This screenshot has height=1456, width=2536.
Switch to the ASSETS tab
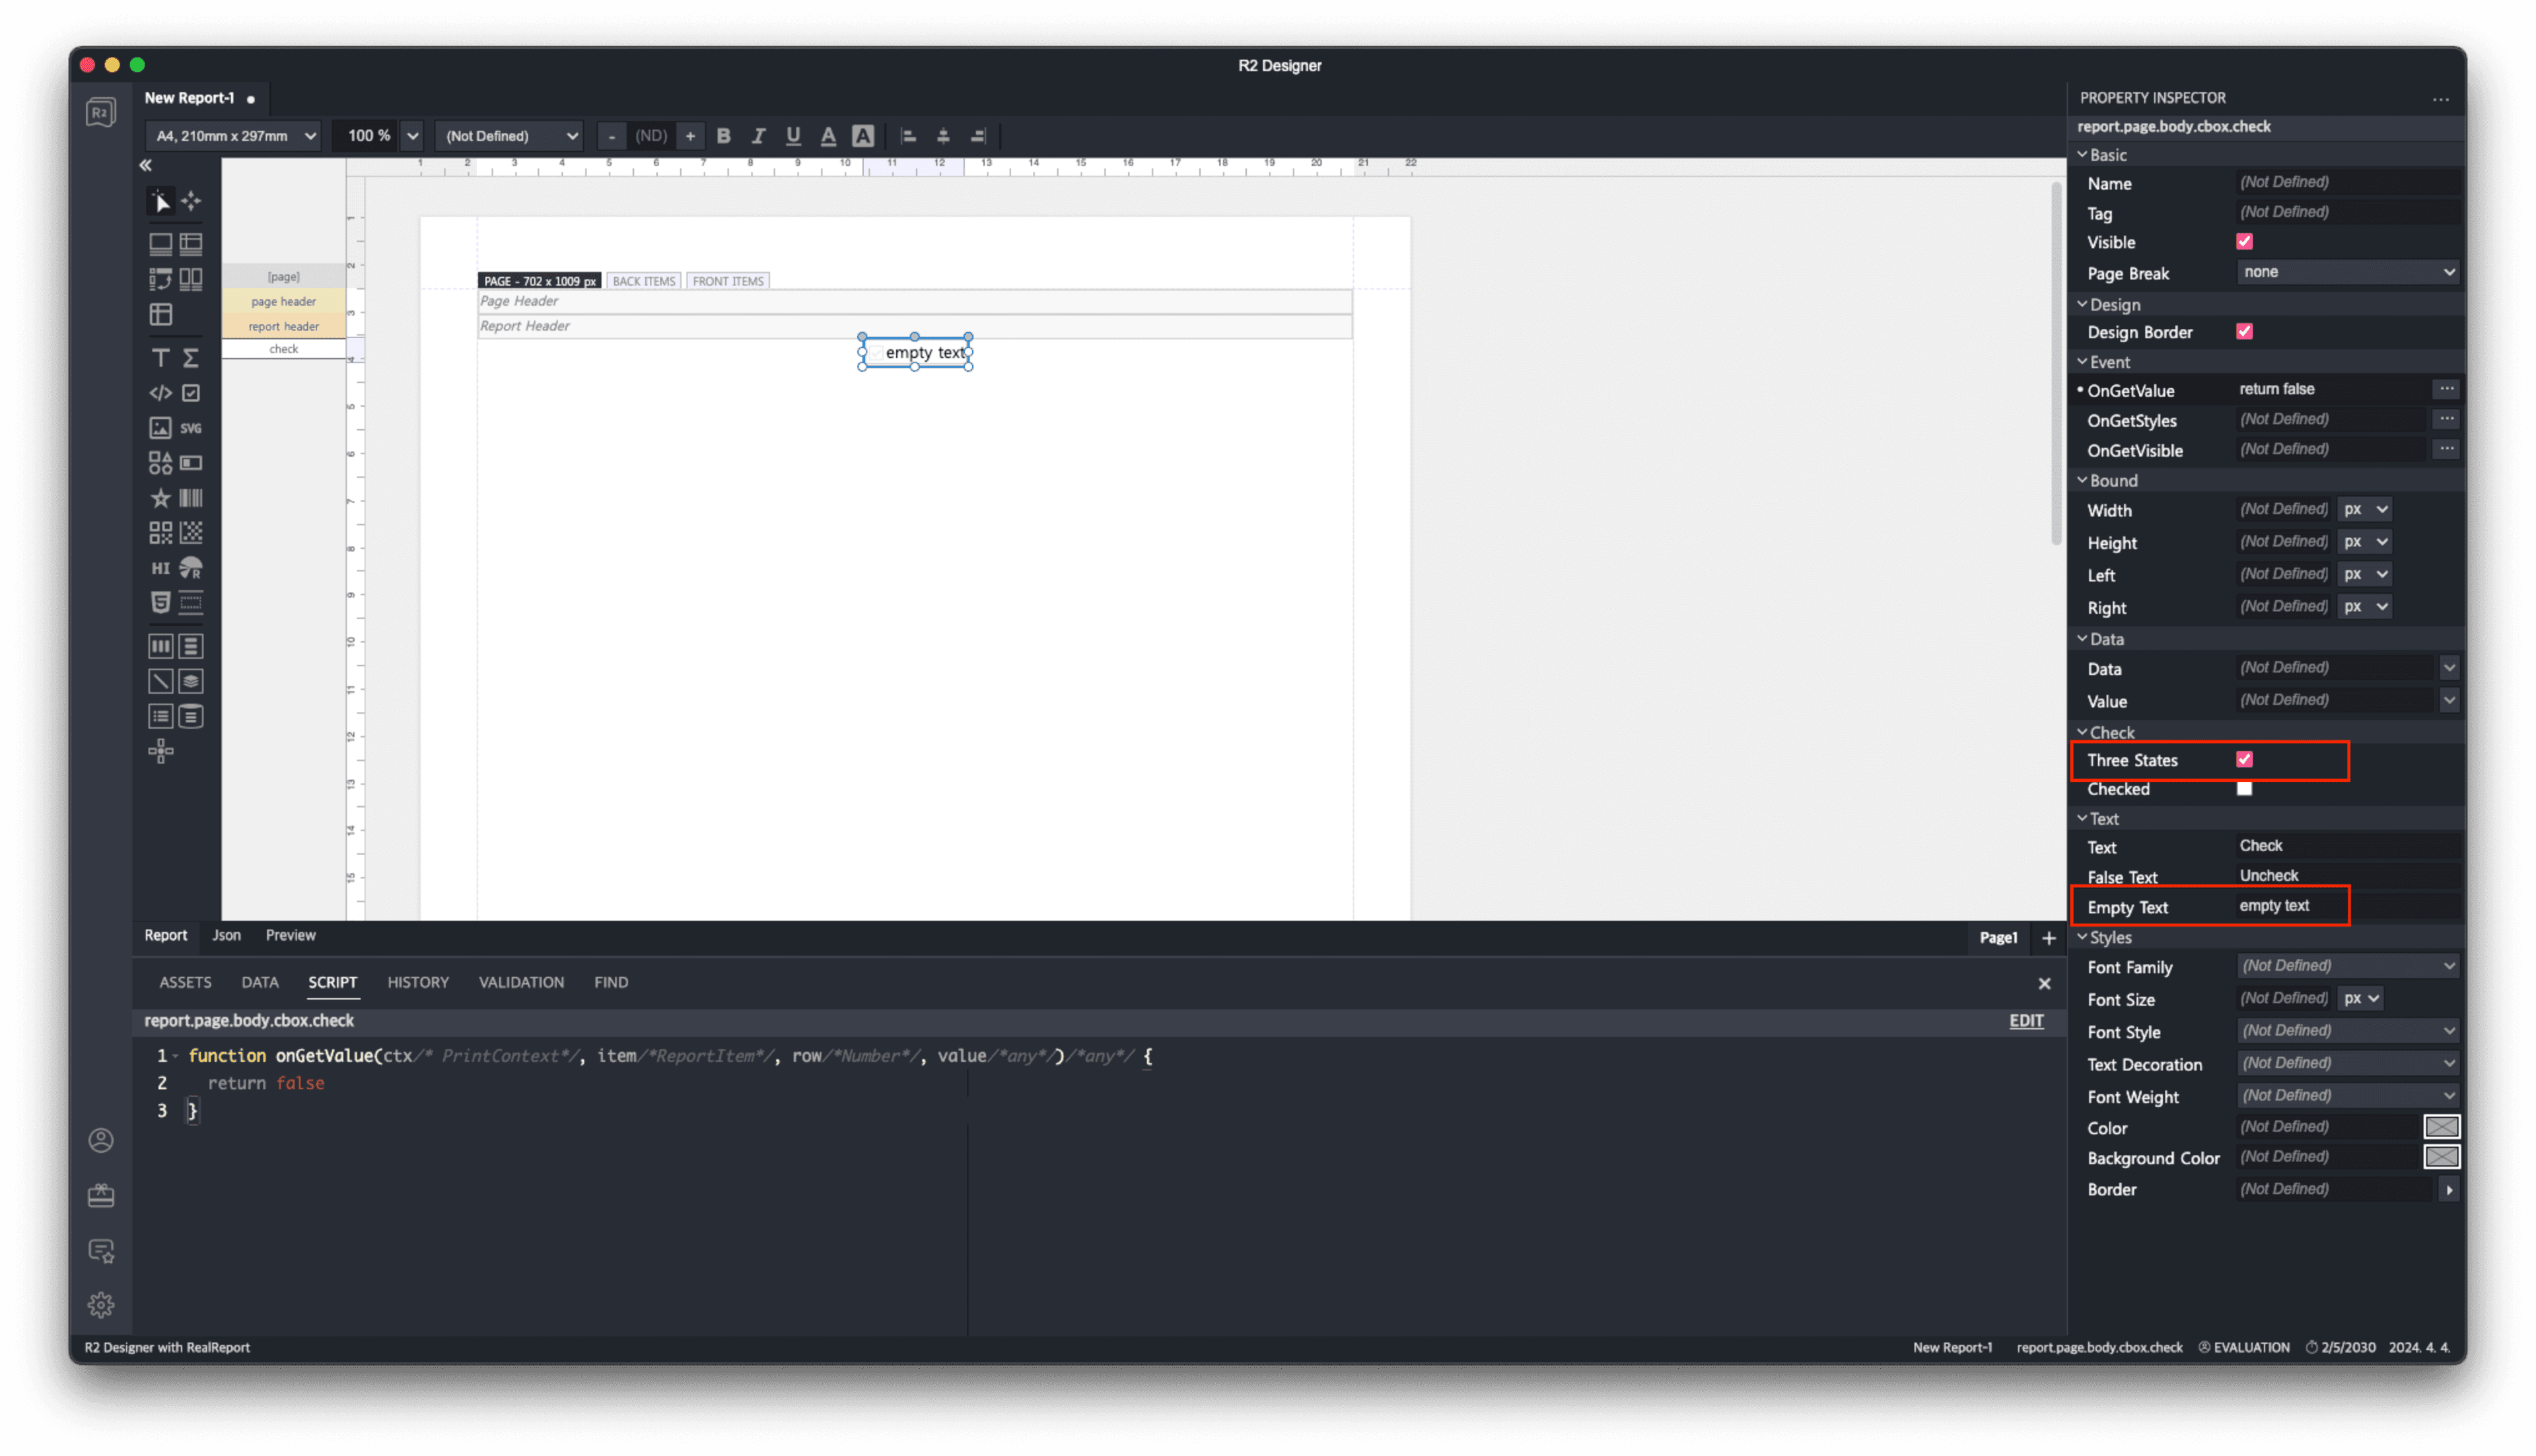coord(185,983)
